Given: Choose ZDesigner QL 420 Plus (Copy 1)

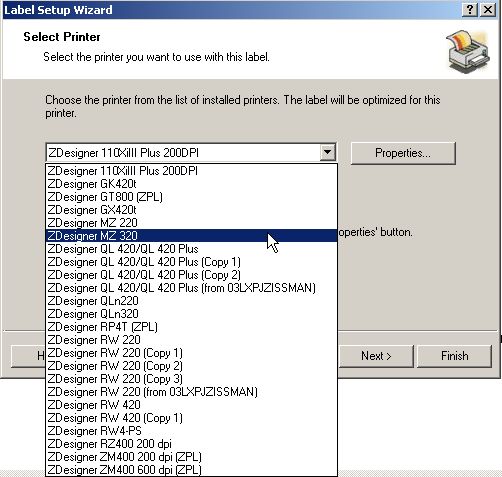Looking at the screenshot, I should tap(191, 262).
